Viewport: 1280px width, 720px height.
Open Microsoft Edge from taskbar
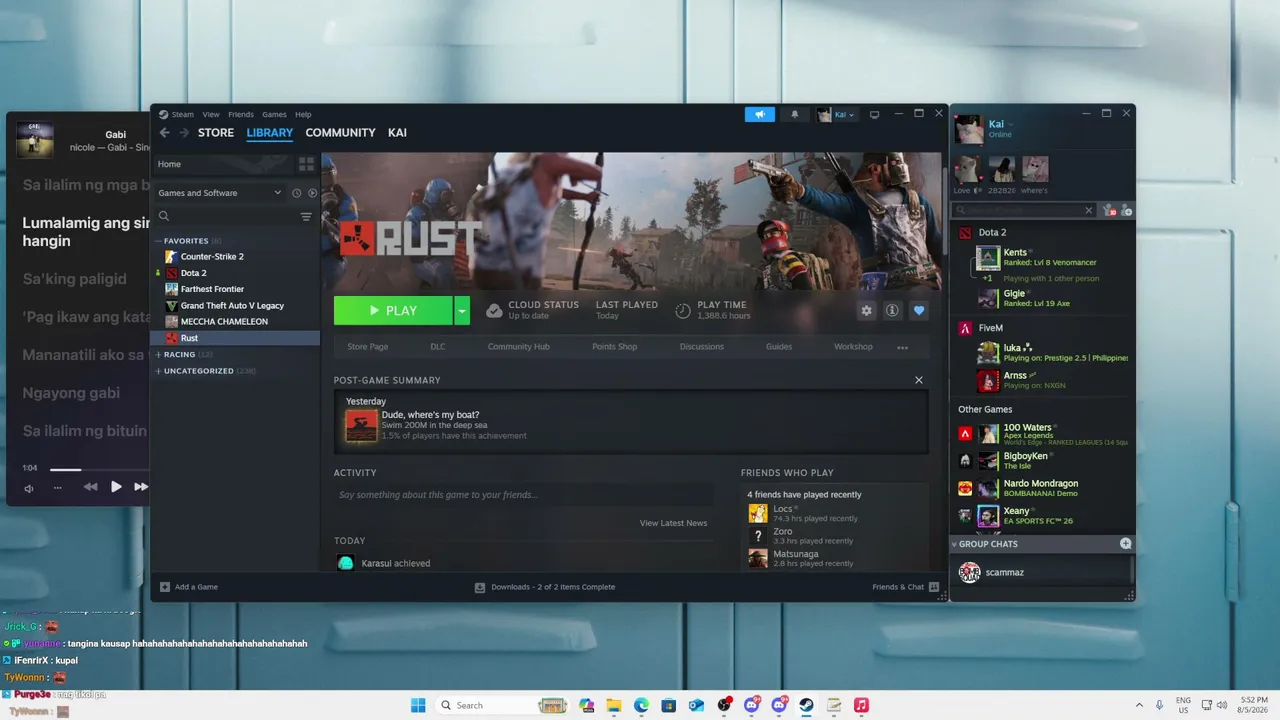click(641, 705)
